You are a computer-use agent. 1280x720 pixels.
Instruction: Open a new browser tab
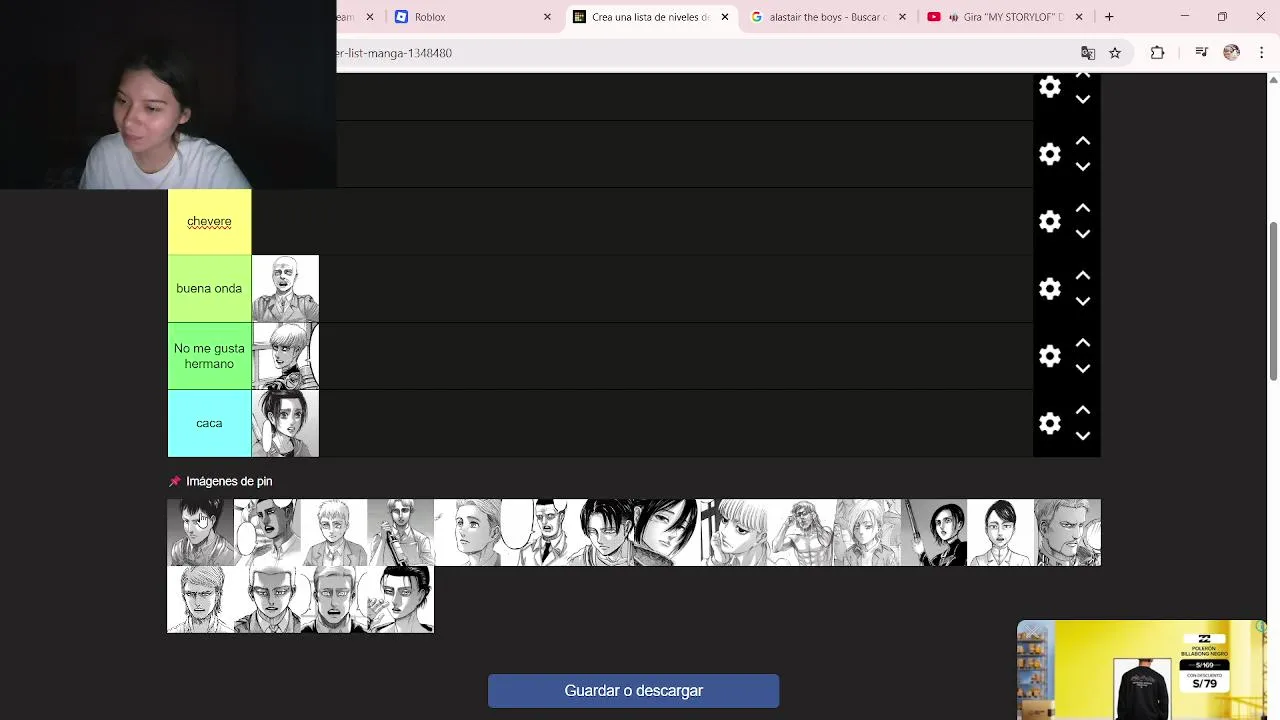click(x=1109, y=17)
